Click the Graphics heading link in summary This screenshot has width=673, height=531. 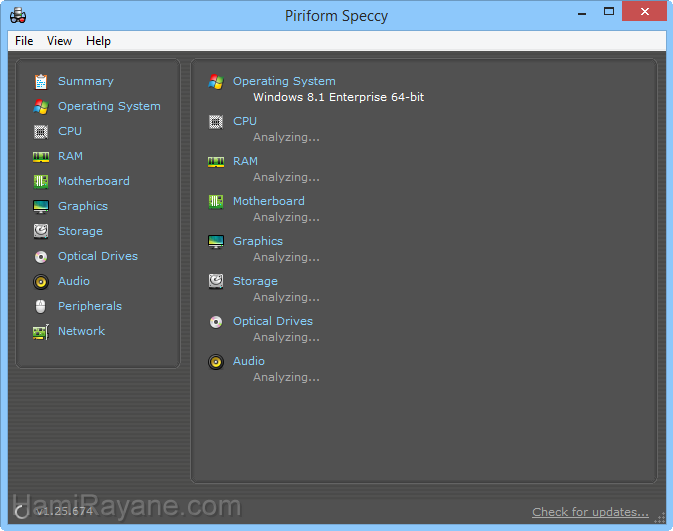coord(258,241)
